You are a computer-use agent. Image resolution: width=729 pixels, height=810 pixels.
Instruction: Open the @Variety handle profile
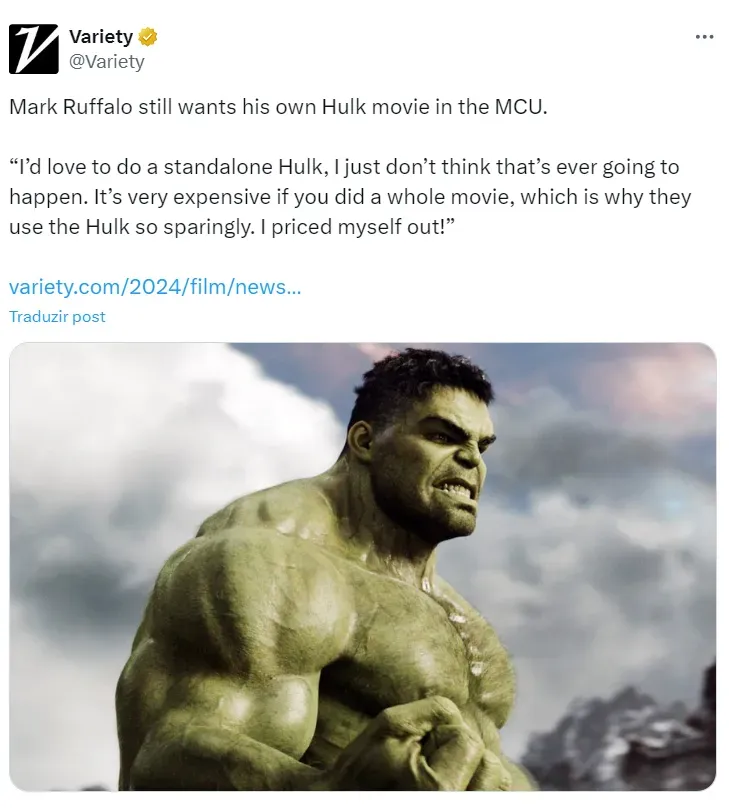106,61
